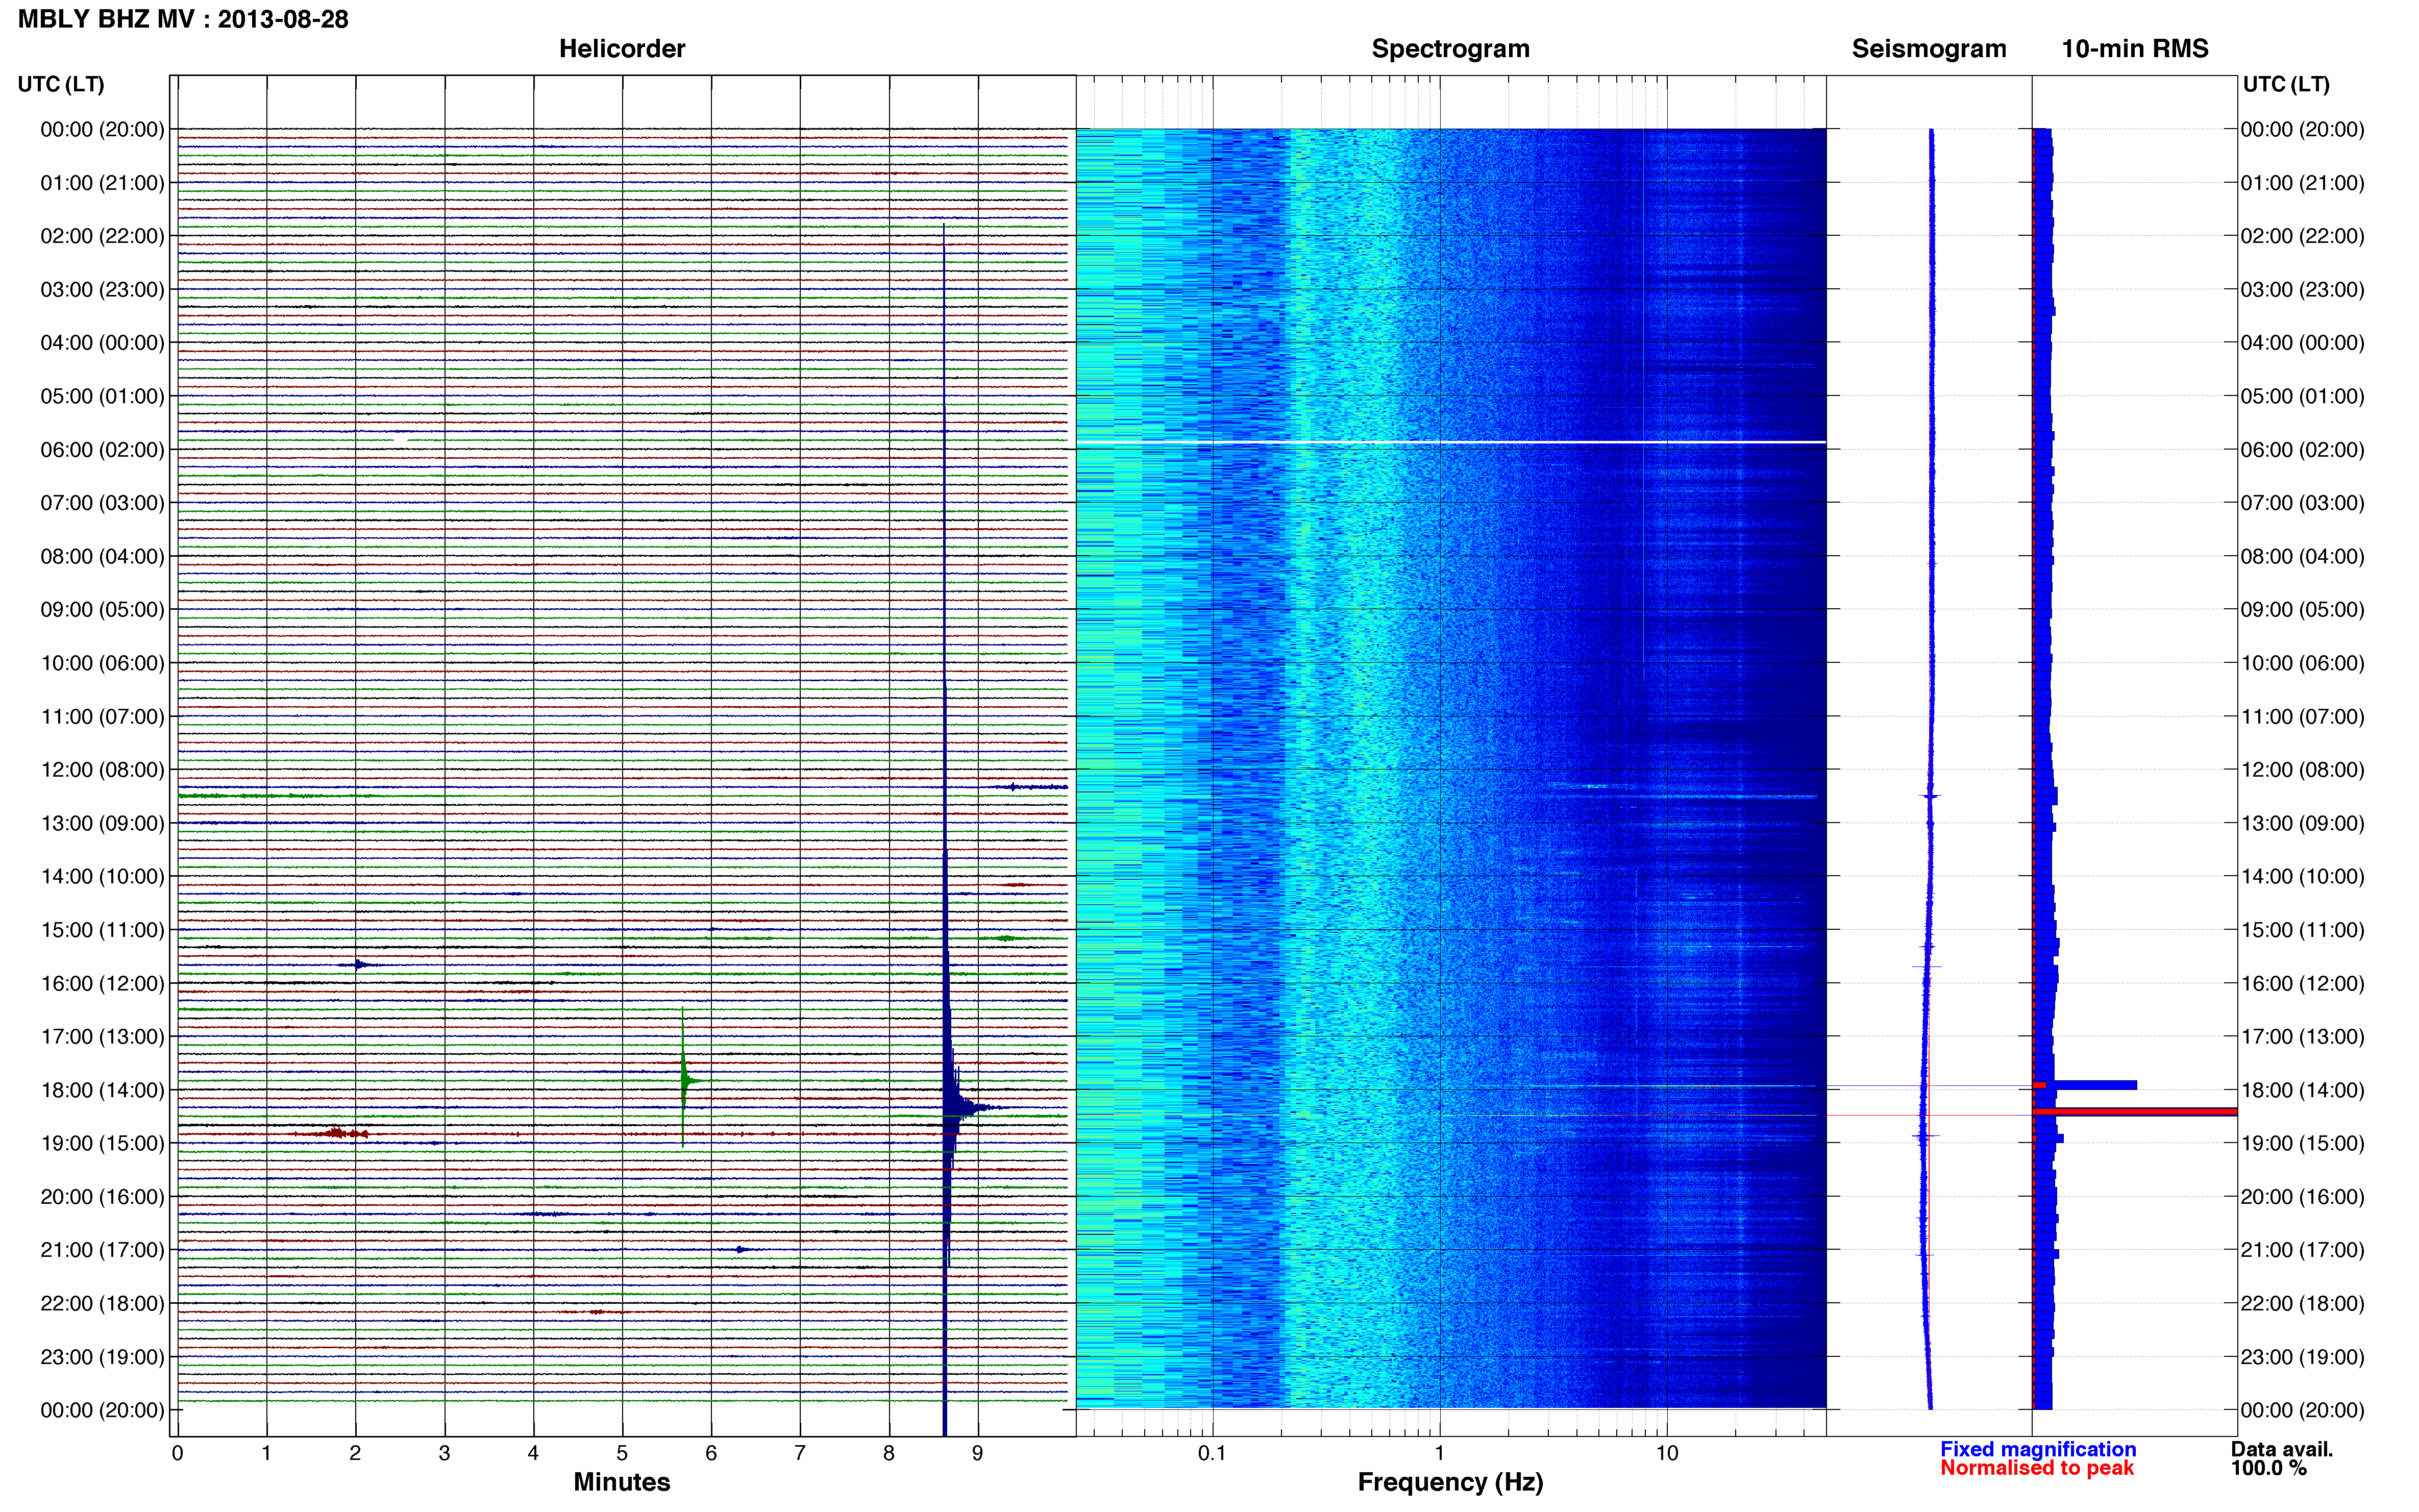Click left time label '15:00 (11:00)'

tap(102, 930)
